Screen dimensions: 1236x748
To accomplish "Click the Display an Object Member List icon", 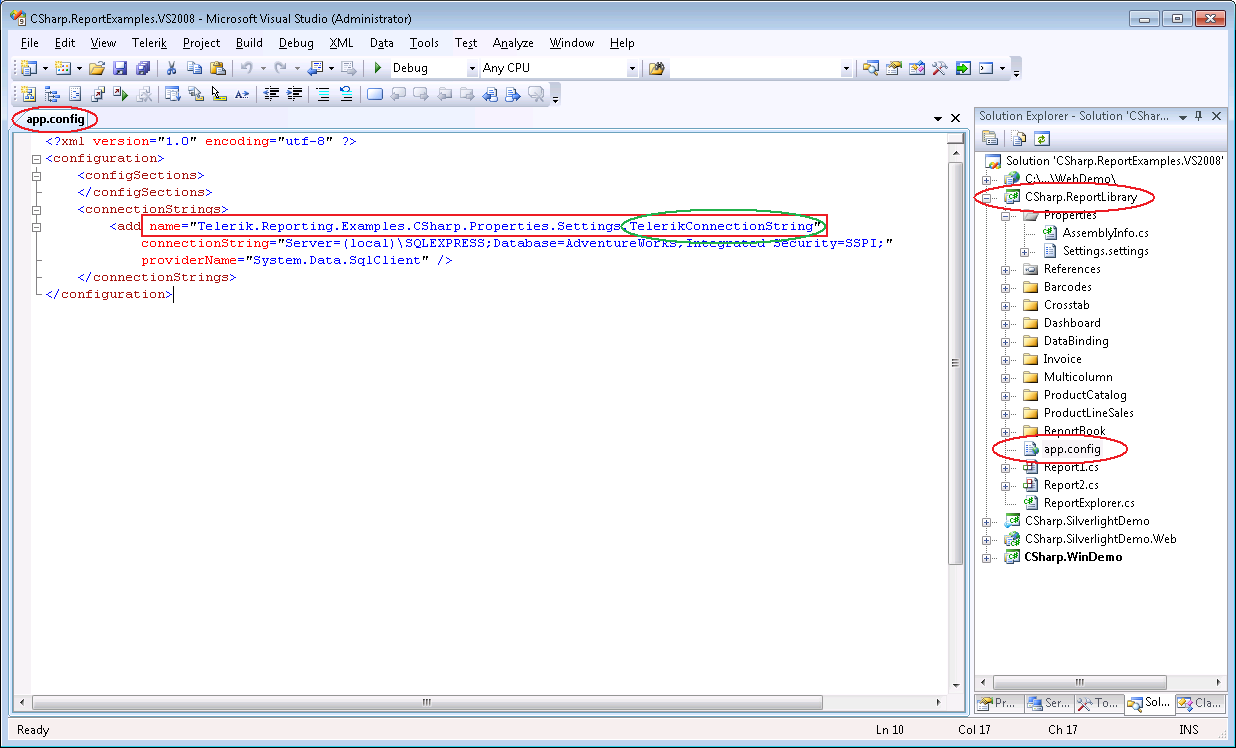I will [x=172, y=94].
